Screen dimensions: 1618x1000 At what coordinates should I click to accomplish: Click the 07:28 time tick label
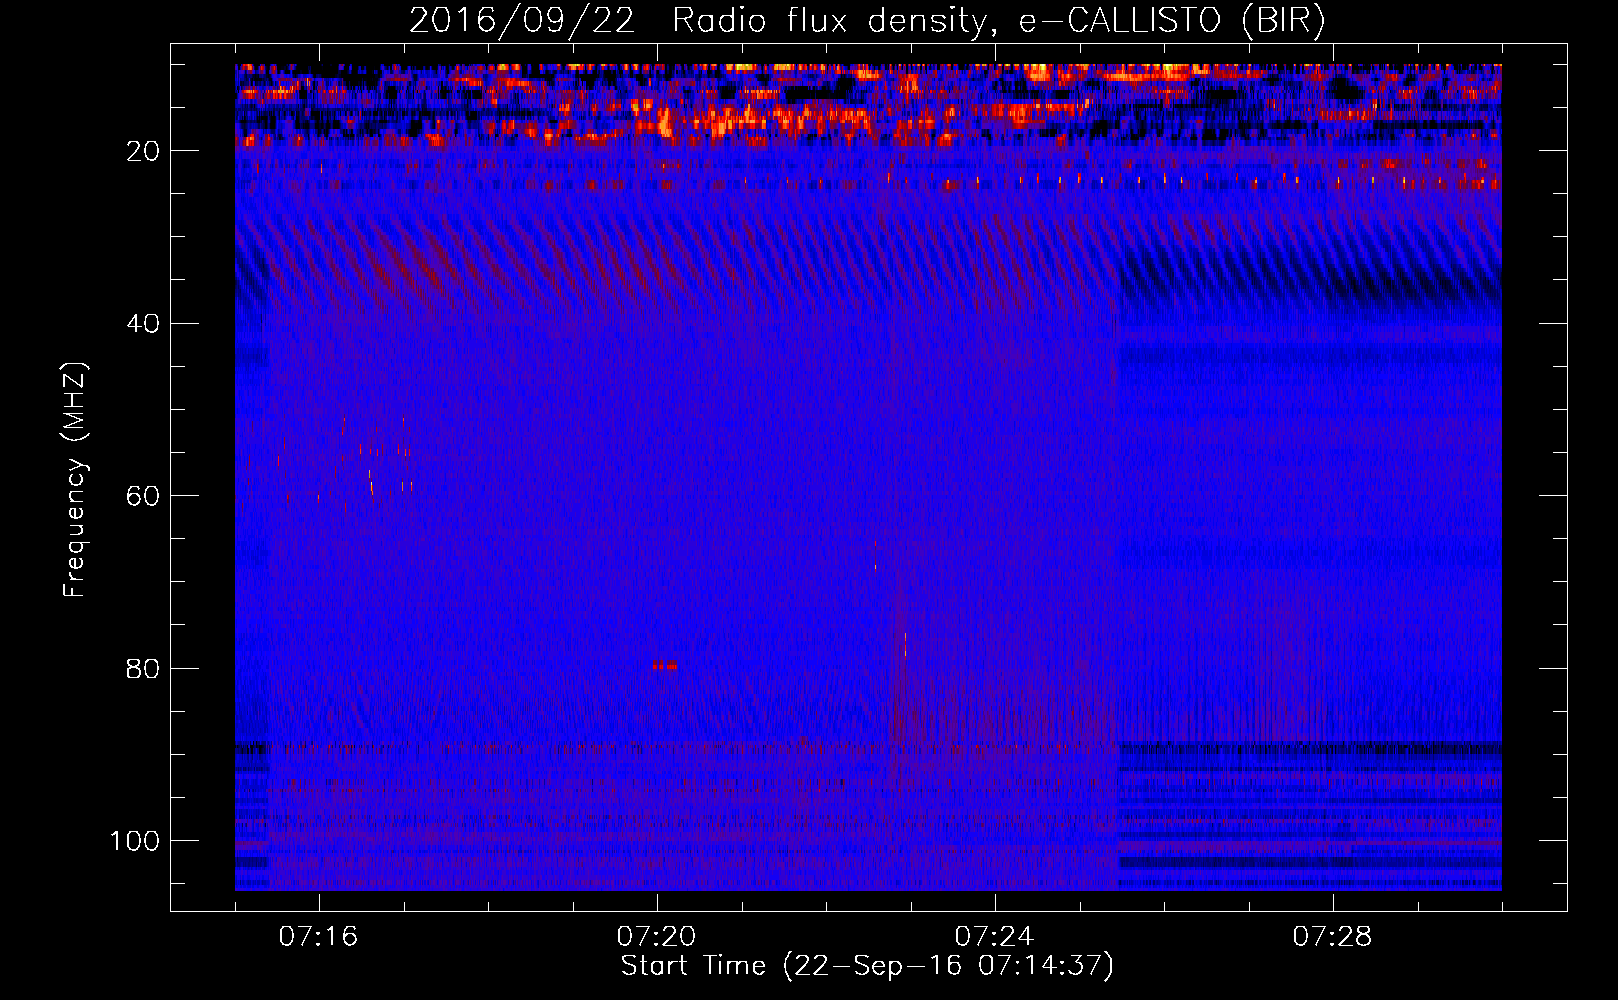tap(1332, 937)
